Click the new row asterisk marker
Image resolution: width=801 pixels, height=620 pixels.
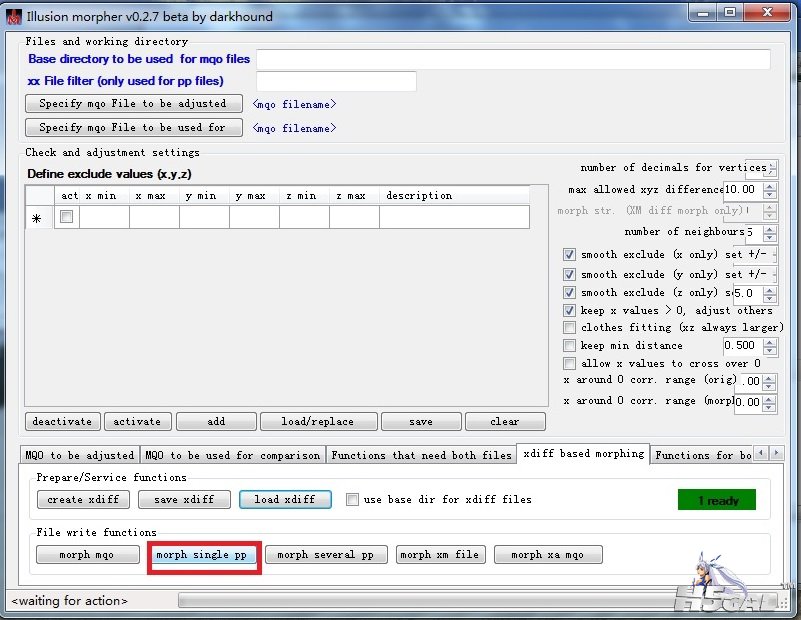[x=37, y=218]
